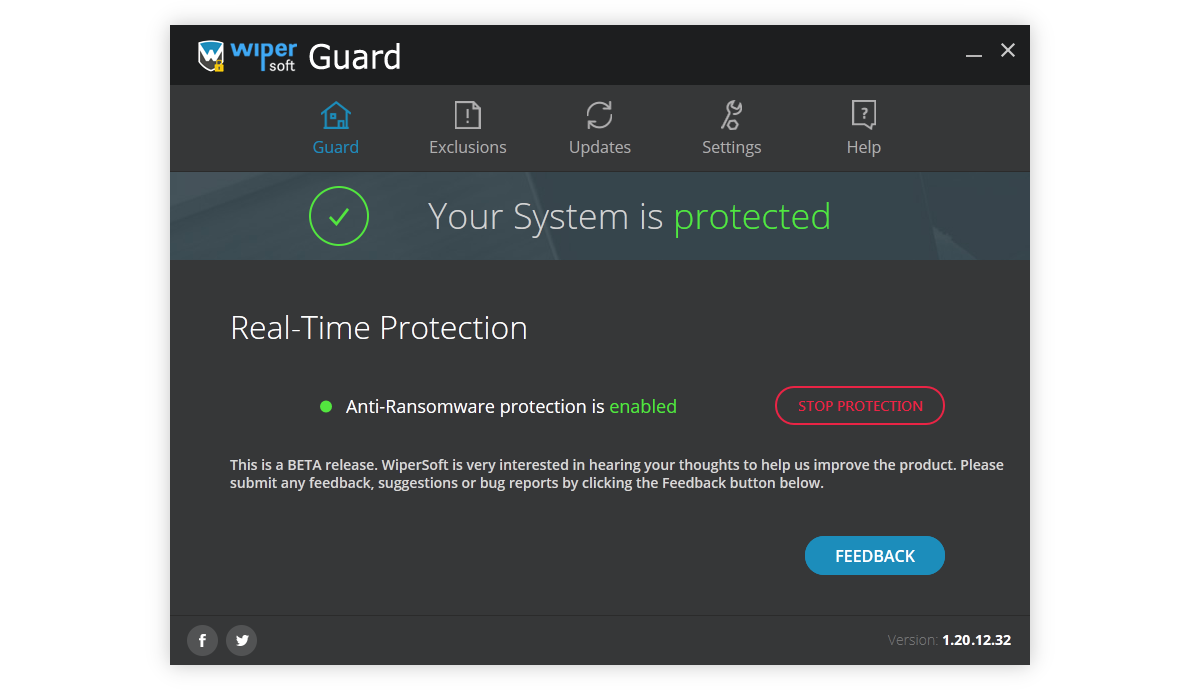The width and height of the screenshot is (1200, 690).
Task: Open the Facebook page icon
Action: click(202, 640)
